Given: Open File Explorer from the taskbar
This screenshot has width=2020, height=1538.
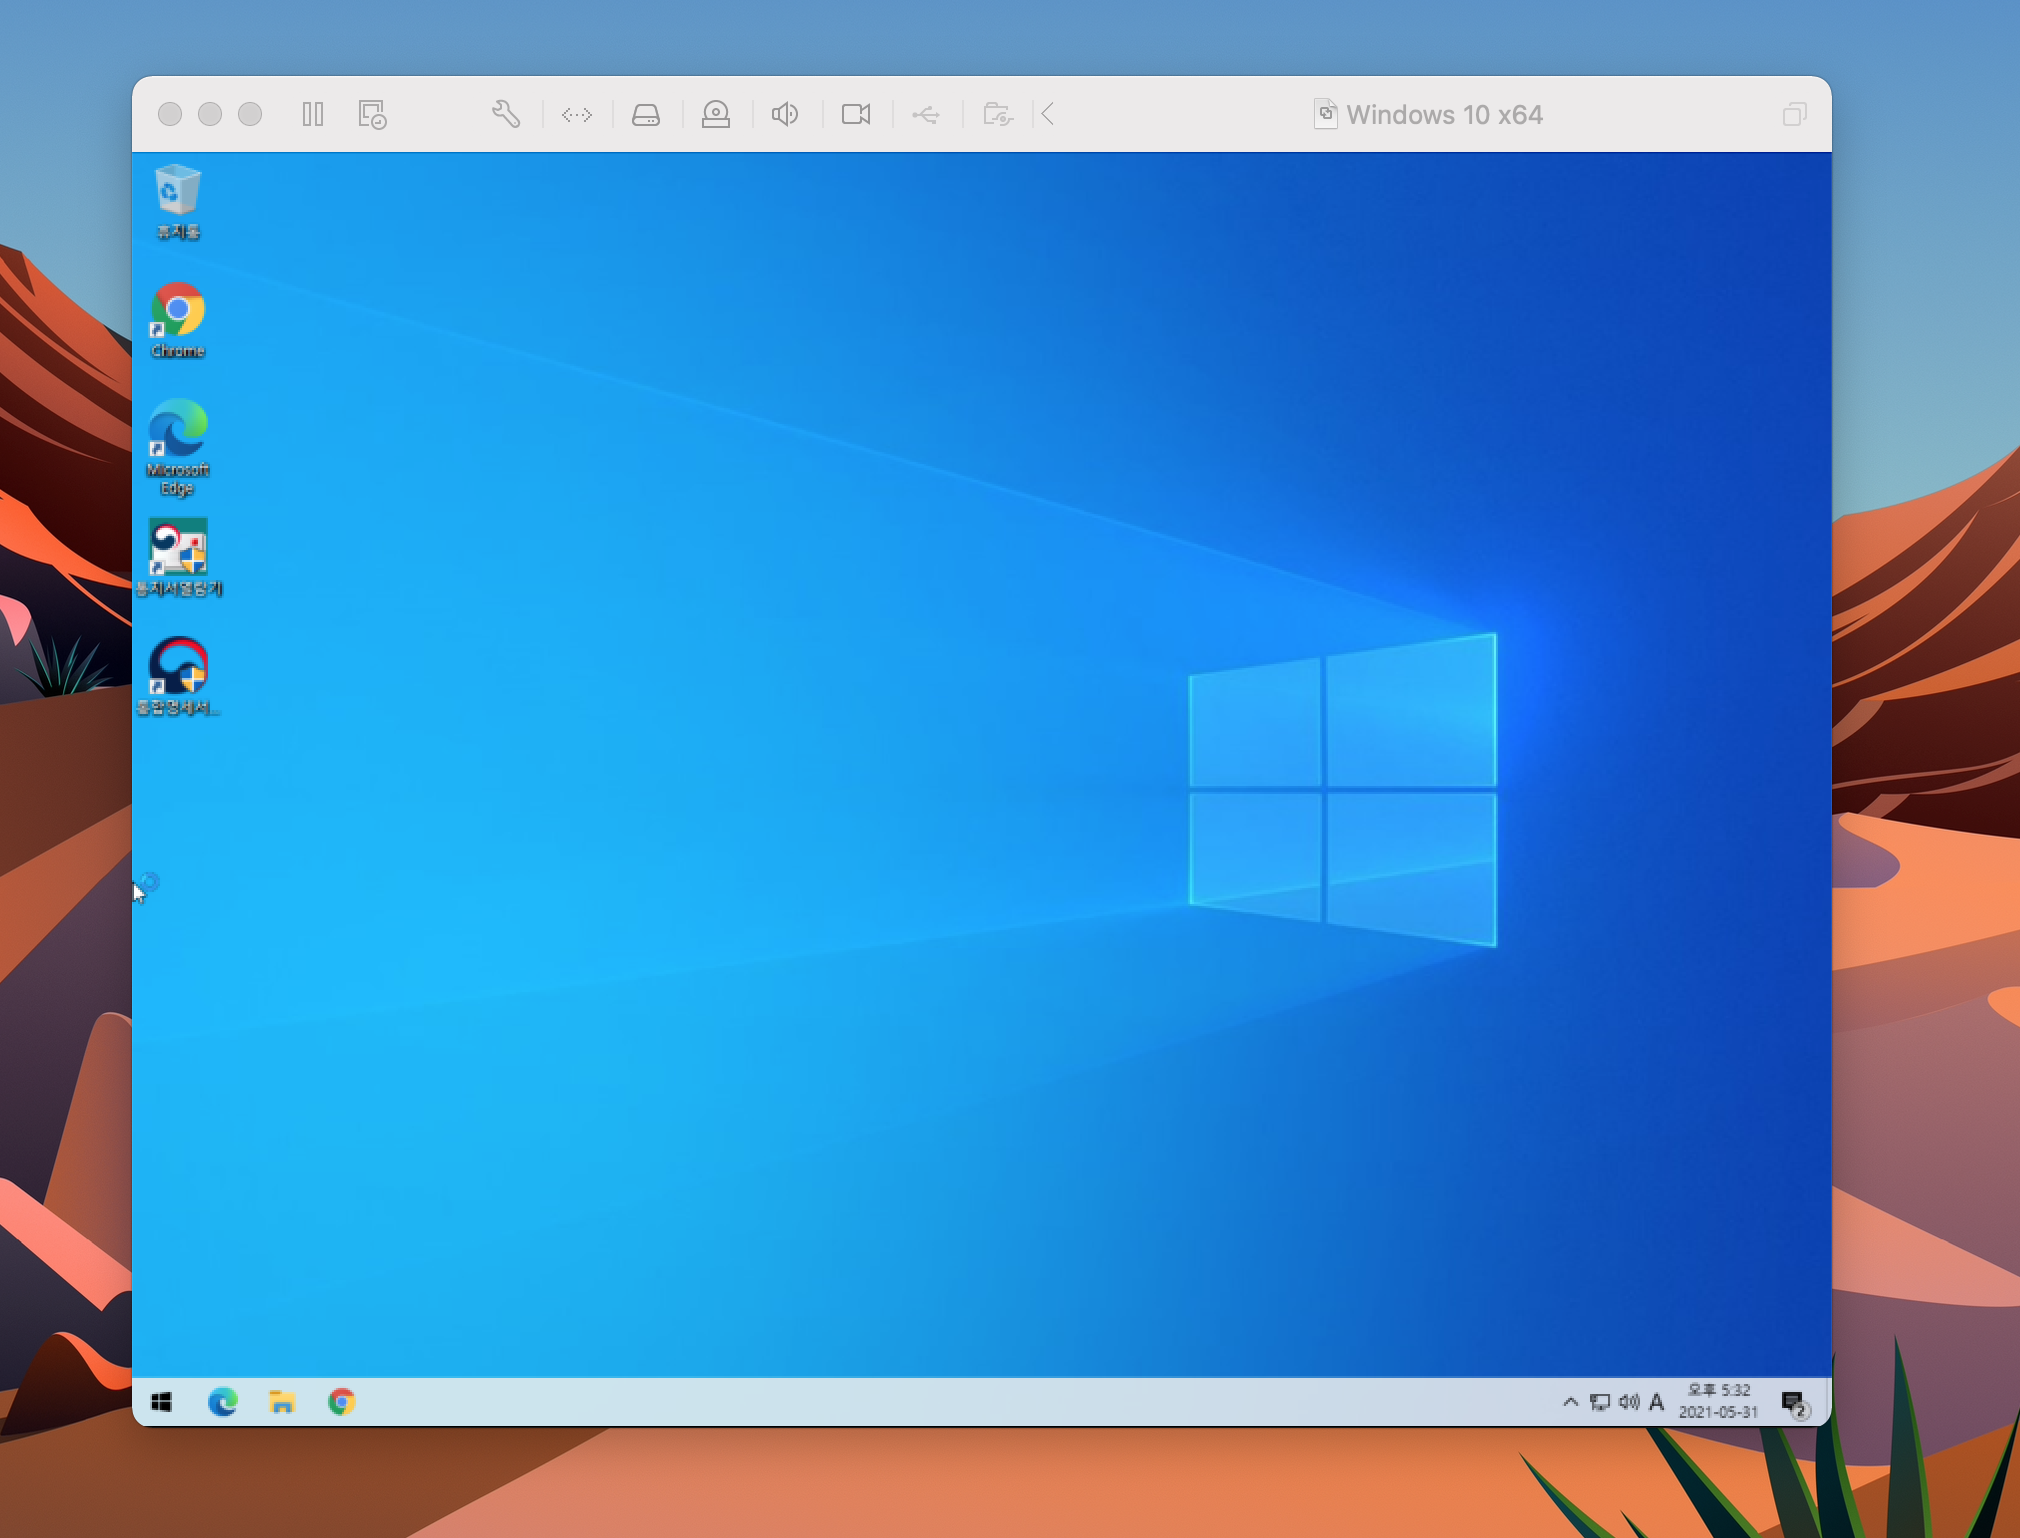Looking at the screenshot, I should [282, 1402].
